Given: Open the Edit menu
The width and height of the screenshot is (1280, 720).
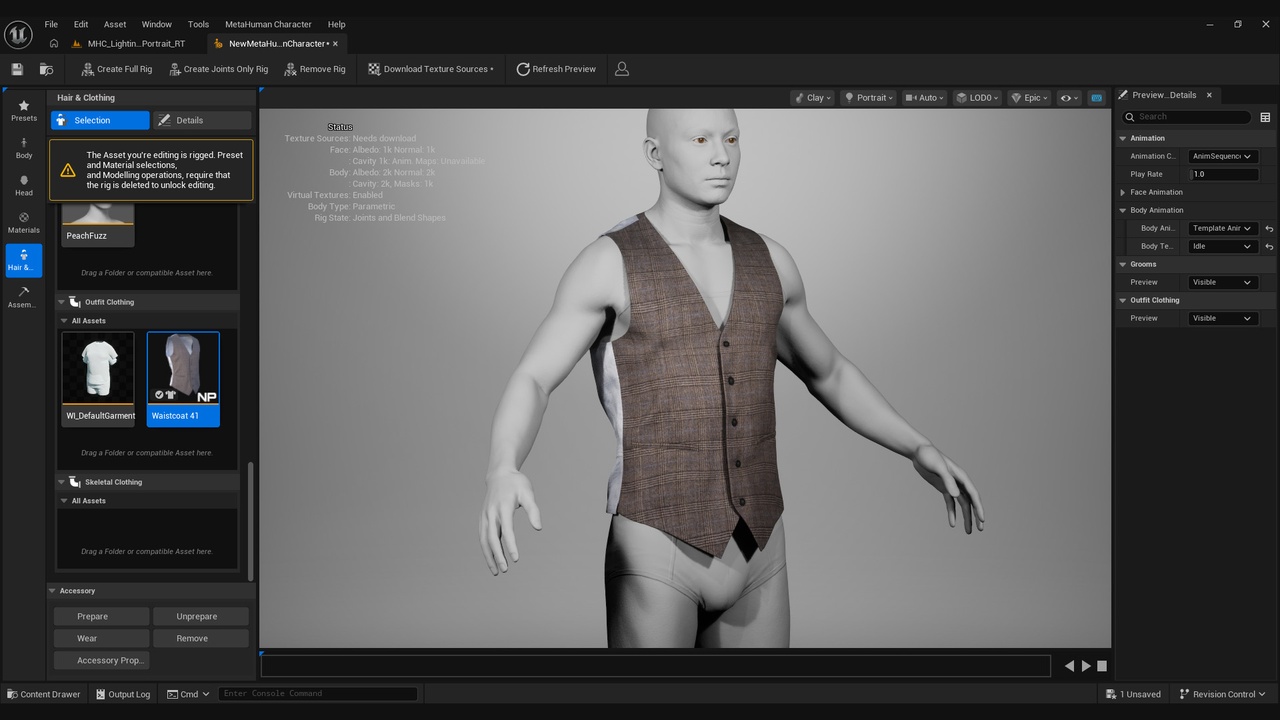Looking at the screenshot, I should click(x=81, y=24).
